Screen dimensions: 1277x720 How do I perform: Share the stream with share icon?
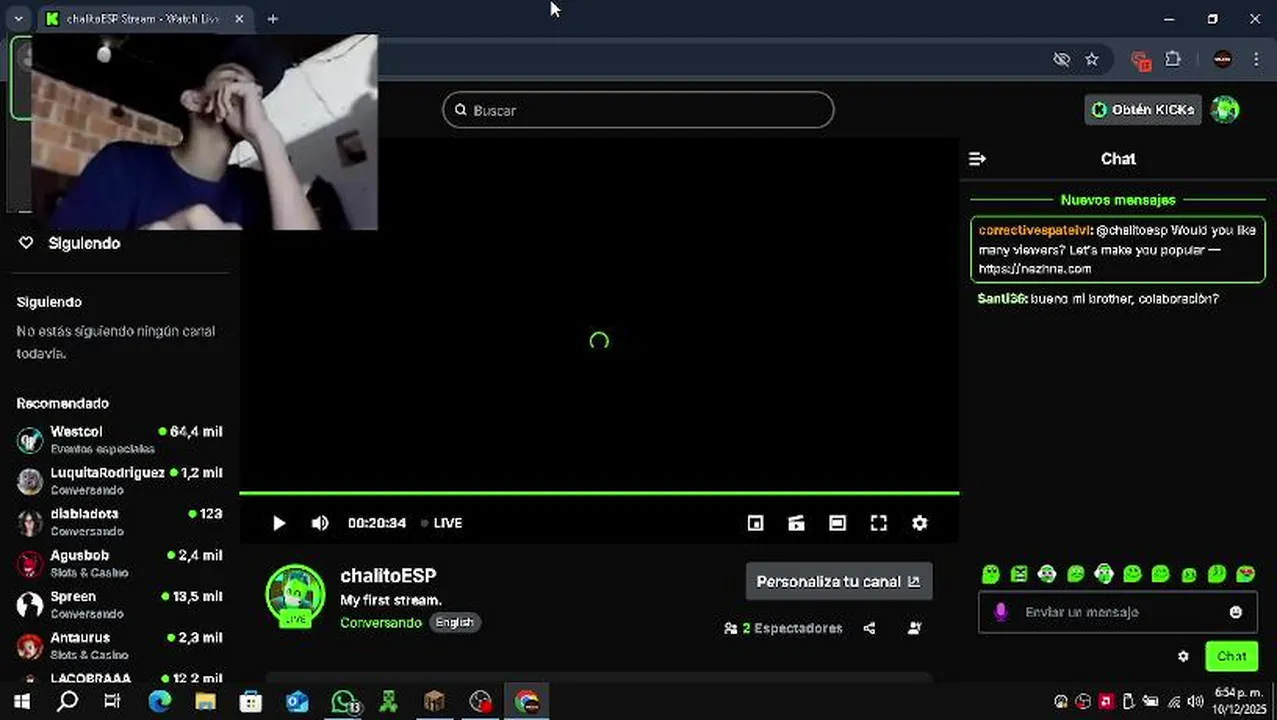[869, 628]
